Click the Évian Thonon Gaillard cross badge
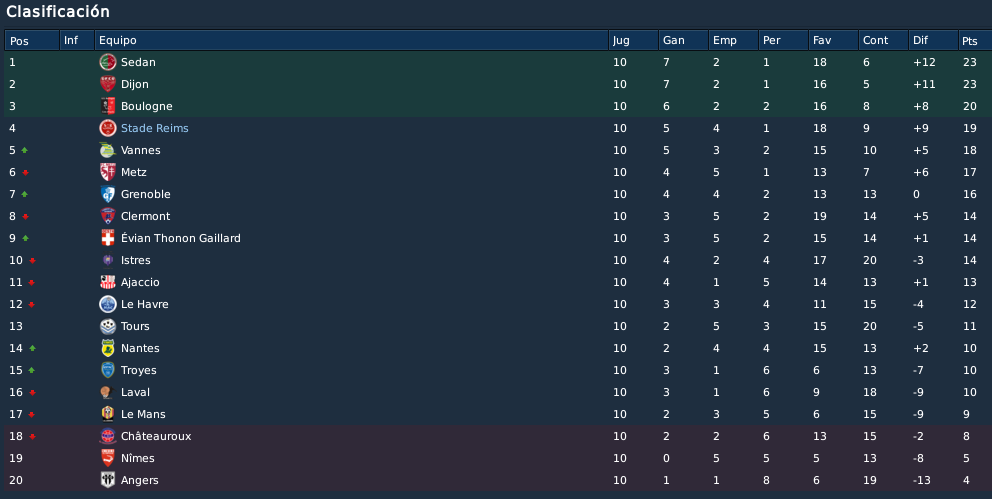This screenshot has height=499, width=992. [108, 238]
